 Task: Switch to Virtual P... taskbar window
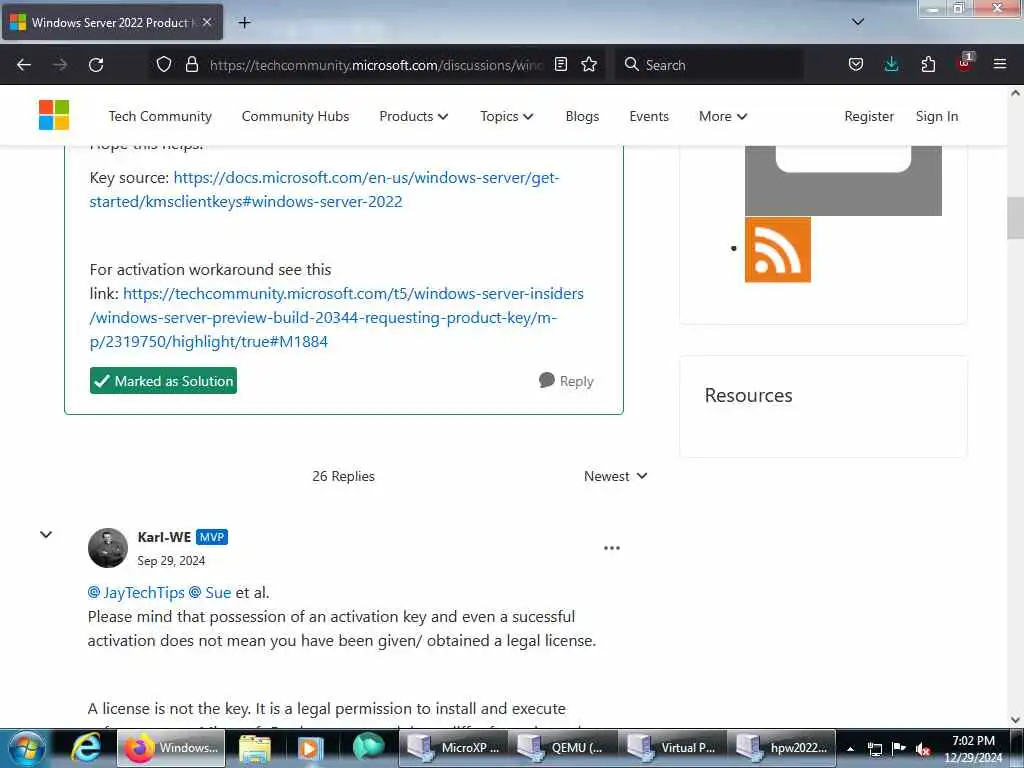coord(672,748)
